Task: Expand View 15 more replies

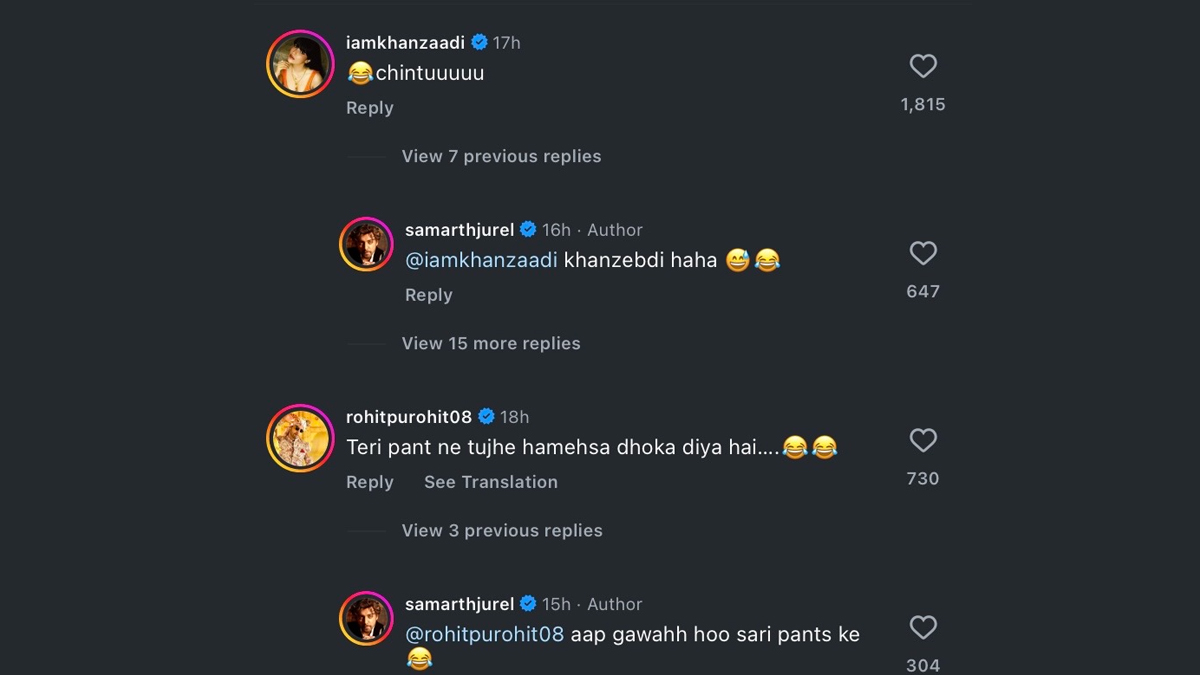Action: (491, 343)
